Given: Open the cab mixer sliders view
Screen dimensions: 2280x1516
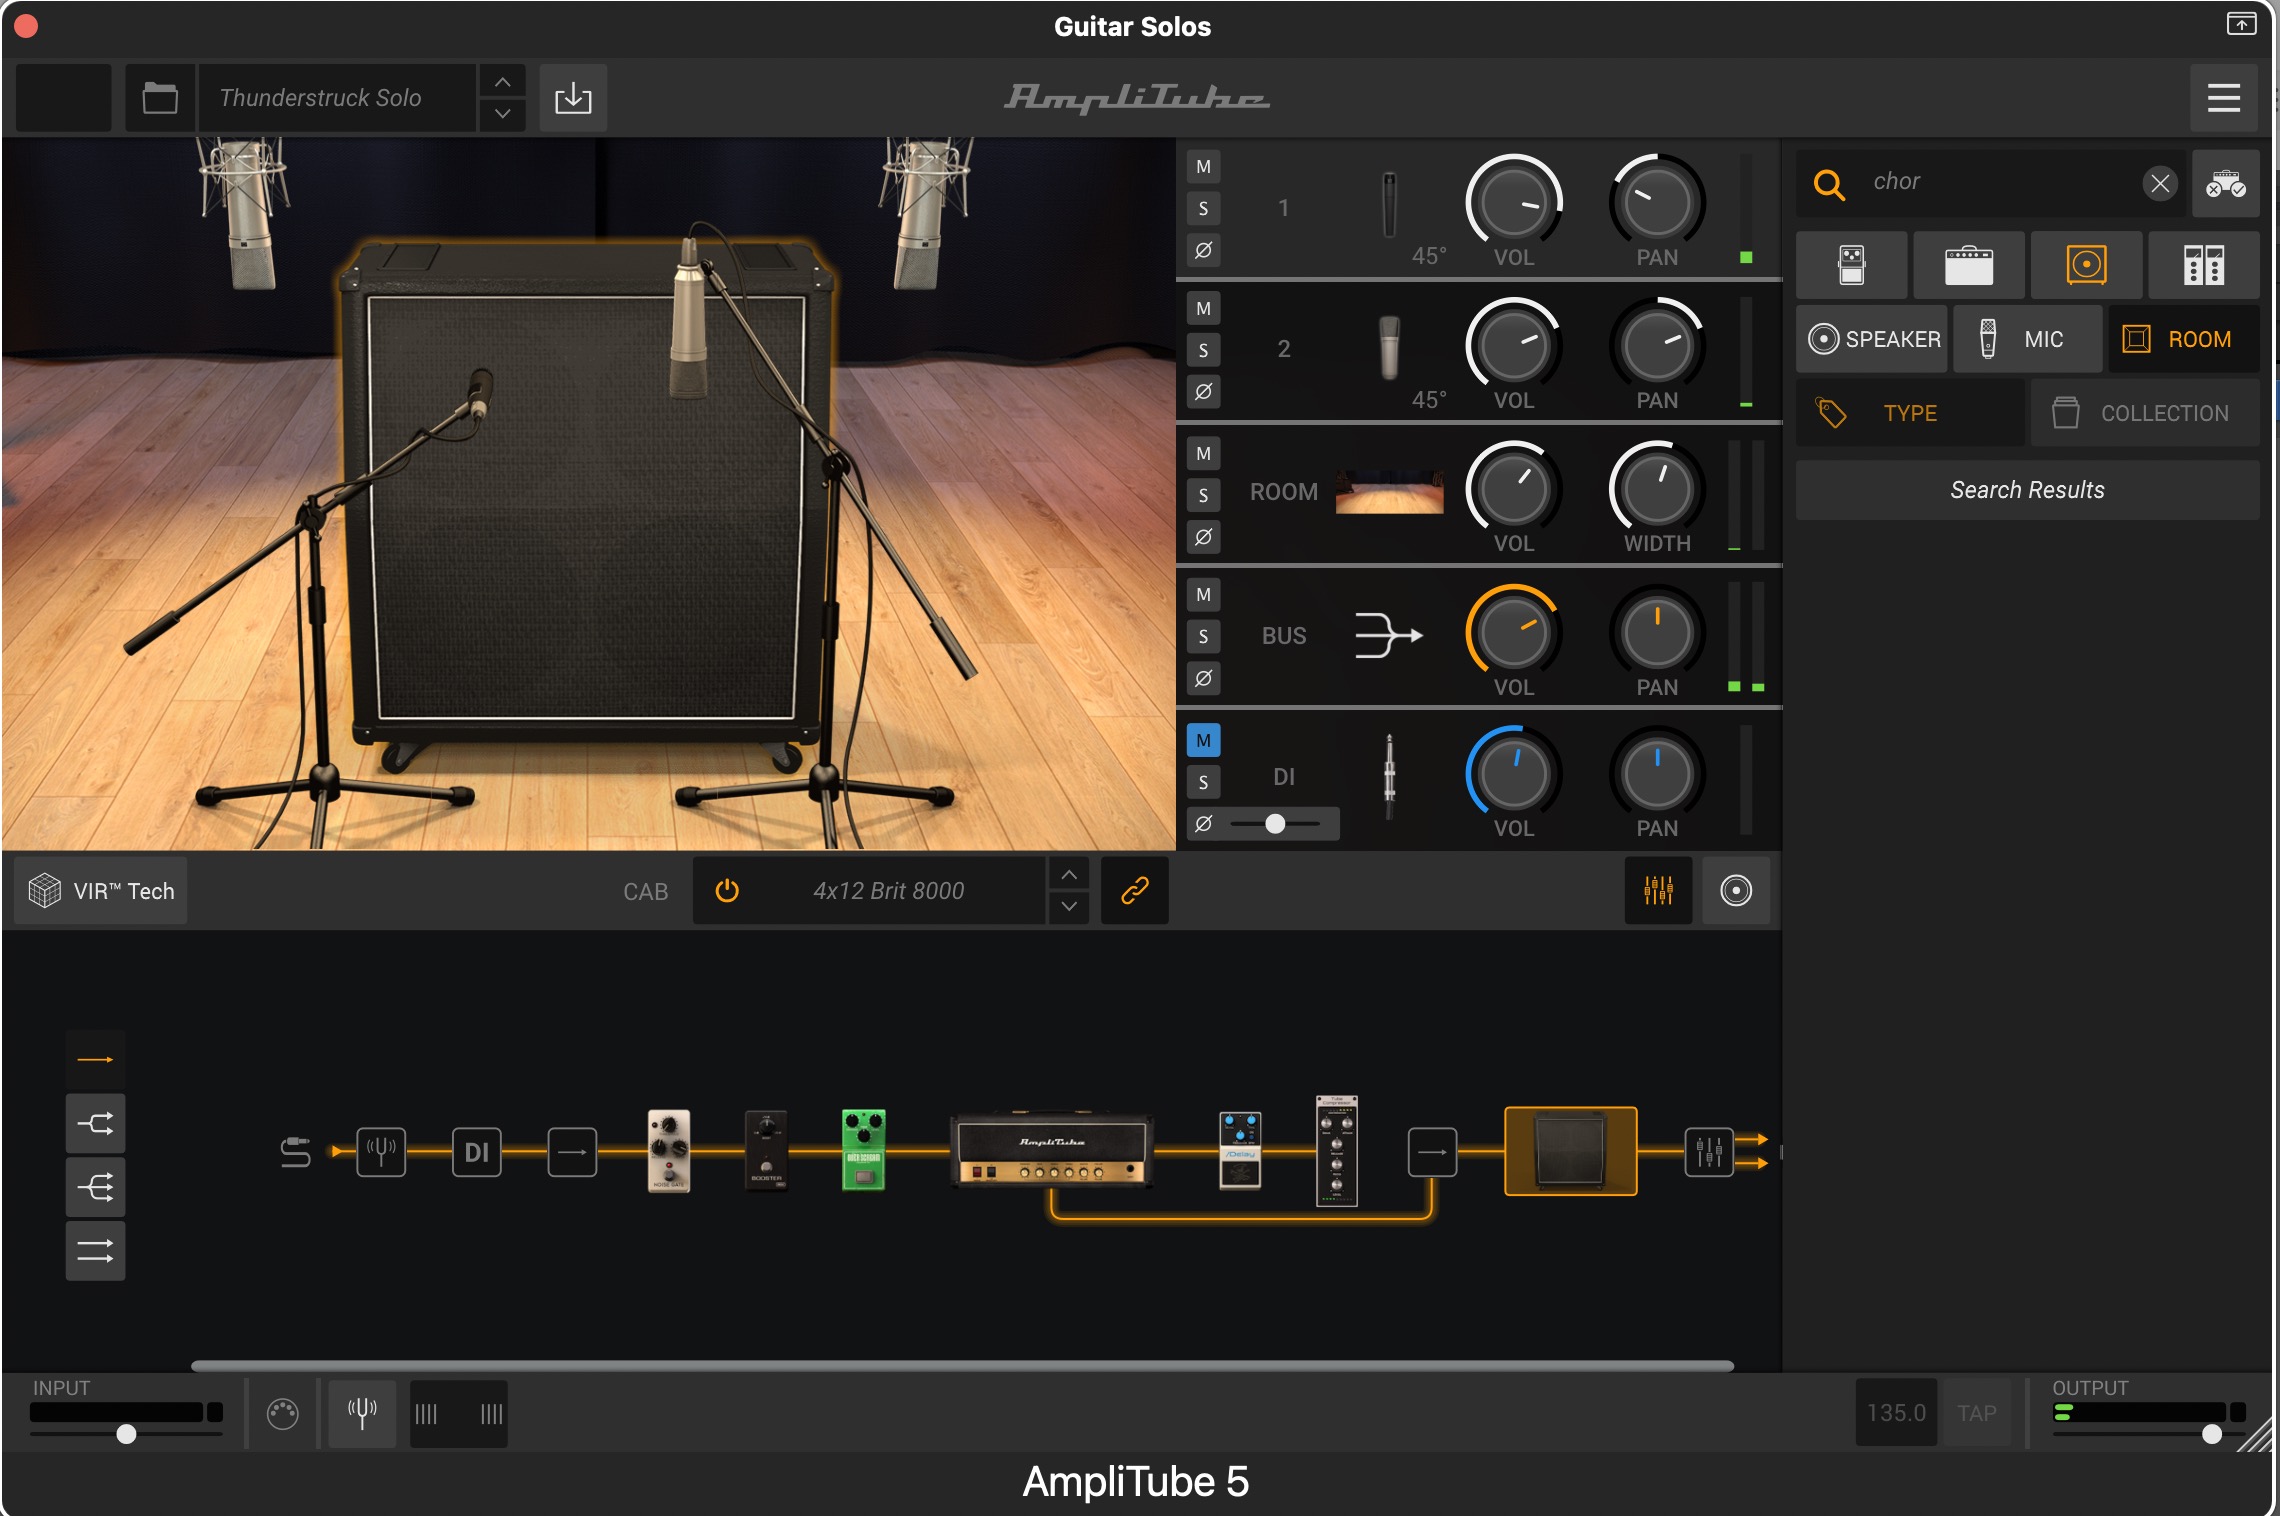Looking at the screenshot, I should pos(1658,890).
